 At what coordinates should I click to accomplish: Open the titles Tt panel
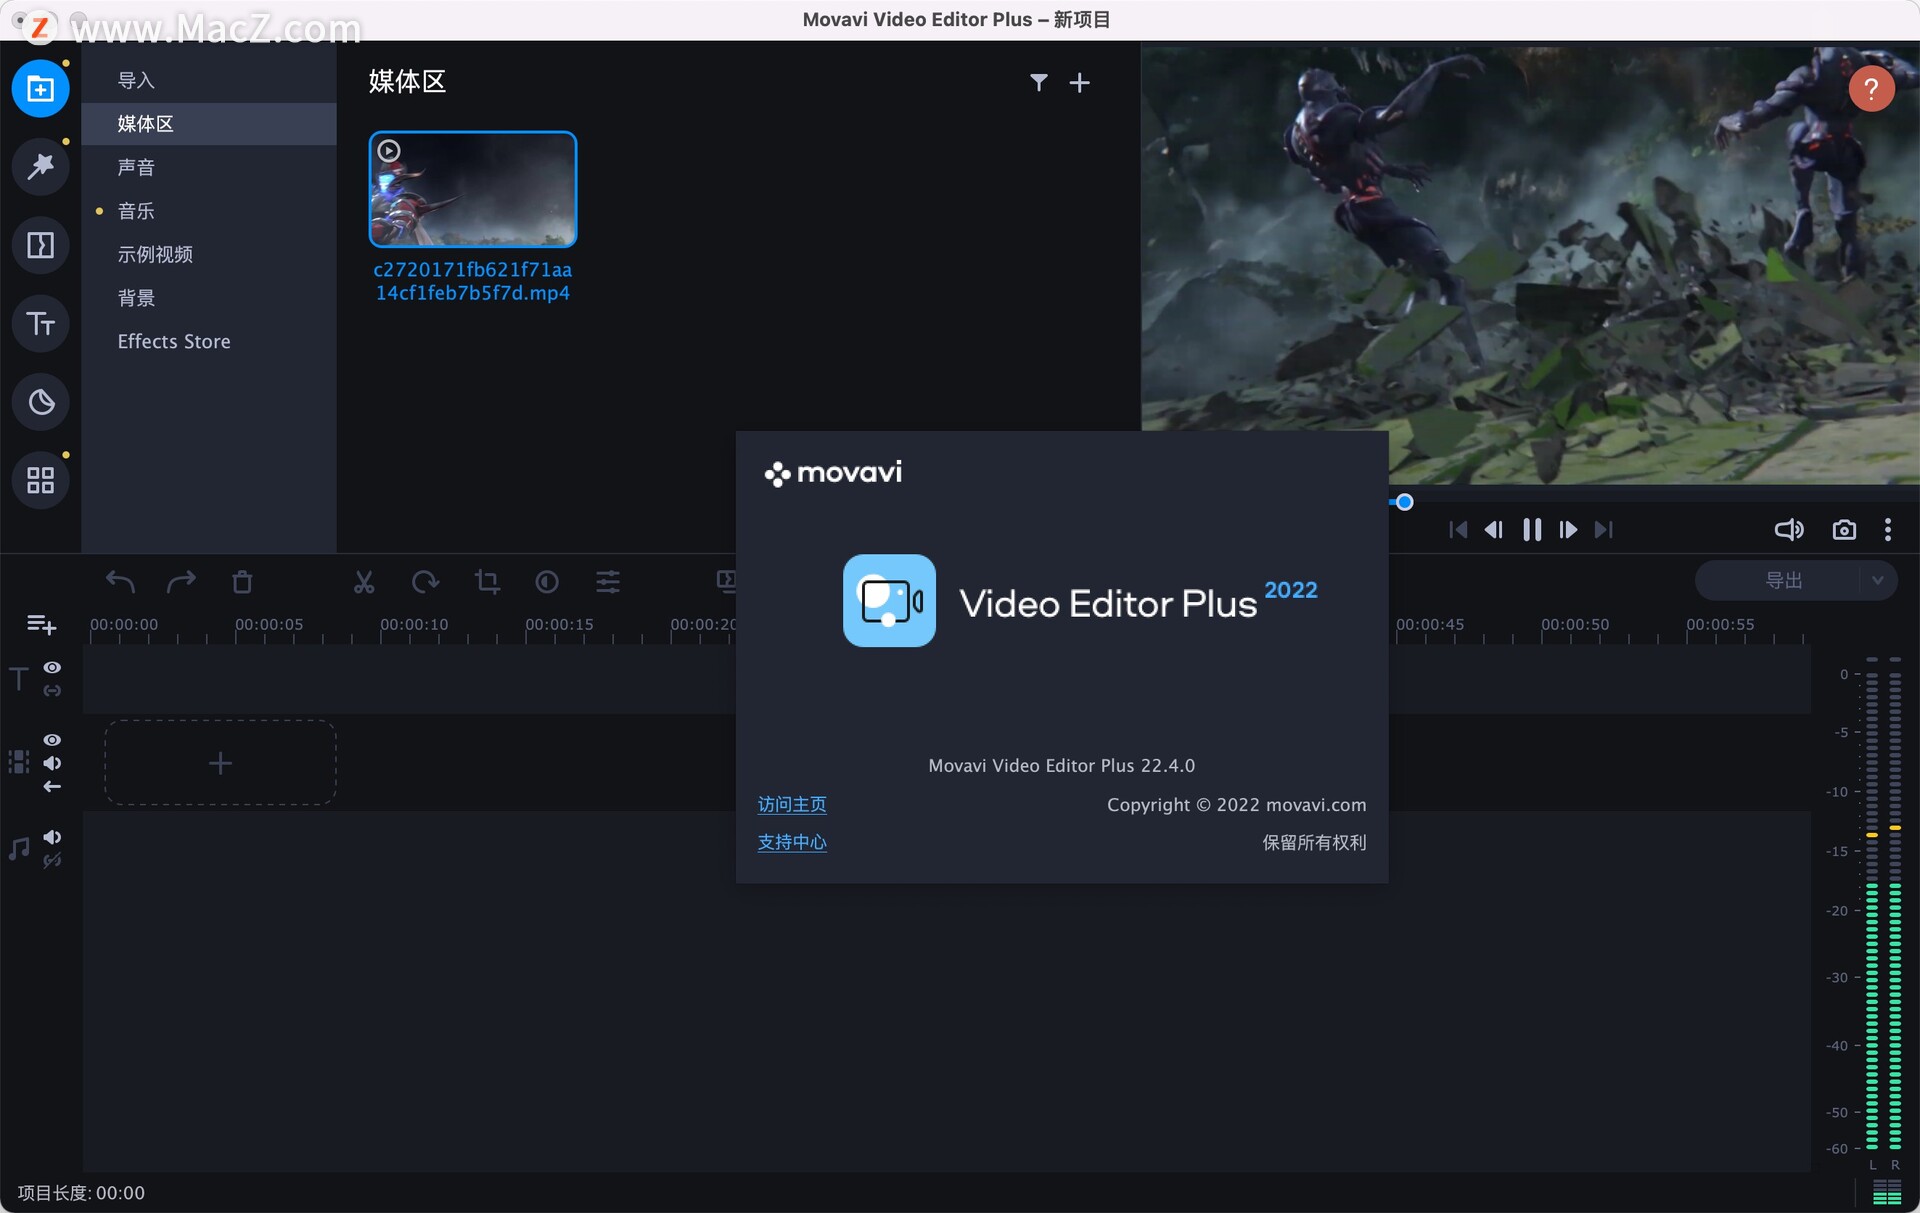click(40, 323)
